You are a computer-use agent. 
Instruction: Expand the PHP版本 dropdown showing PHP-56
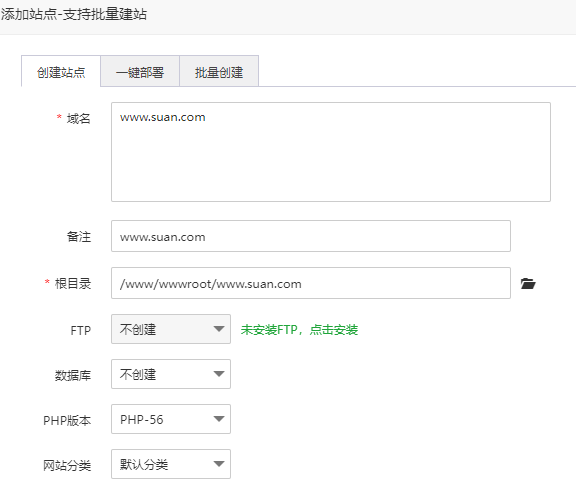point(171,419)
